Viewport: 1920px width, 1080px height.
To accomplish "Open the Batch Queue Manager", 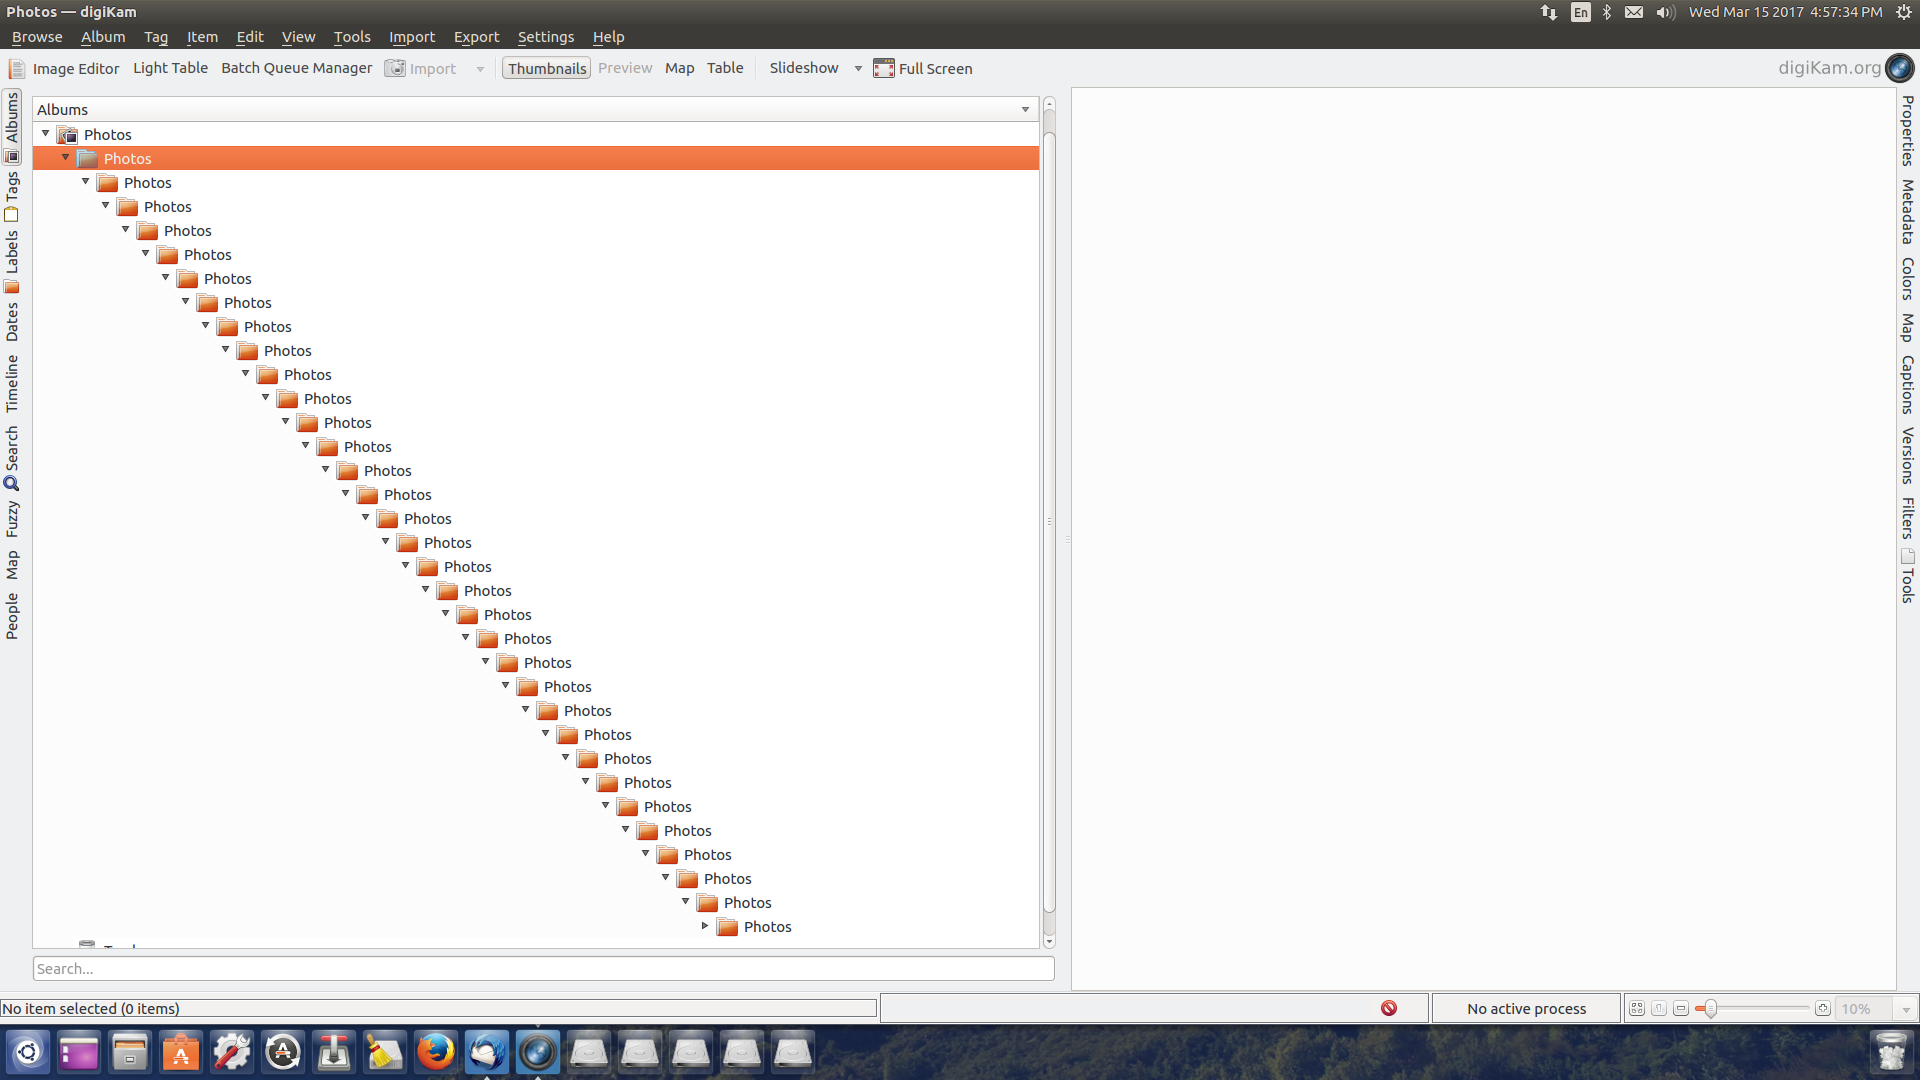I will [x=296, y=68].
